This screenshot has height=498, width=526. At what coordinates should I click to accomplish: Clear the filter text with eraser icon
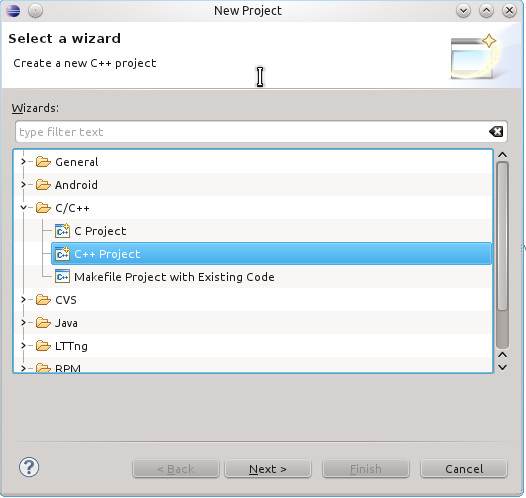496,131
